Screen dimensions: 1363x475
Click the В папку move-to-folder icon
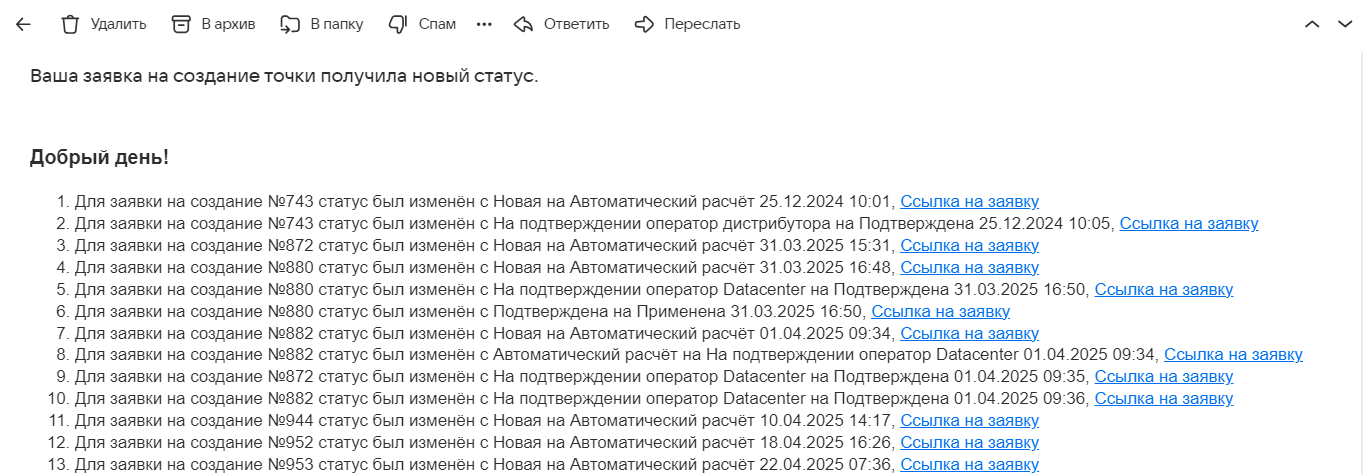tap(290, 24)
